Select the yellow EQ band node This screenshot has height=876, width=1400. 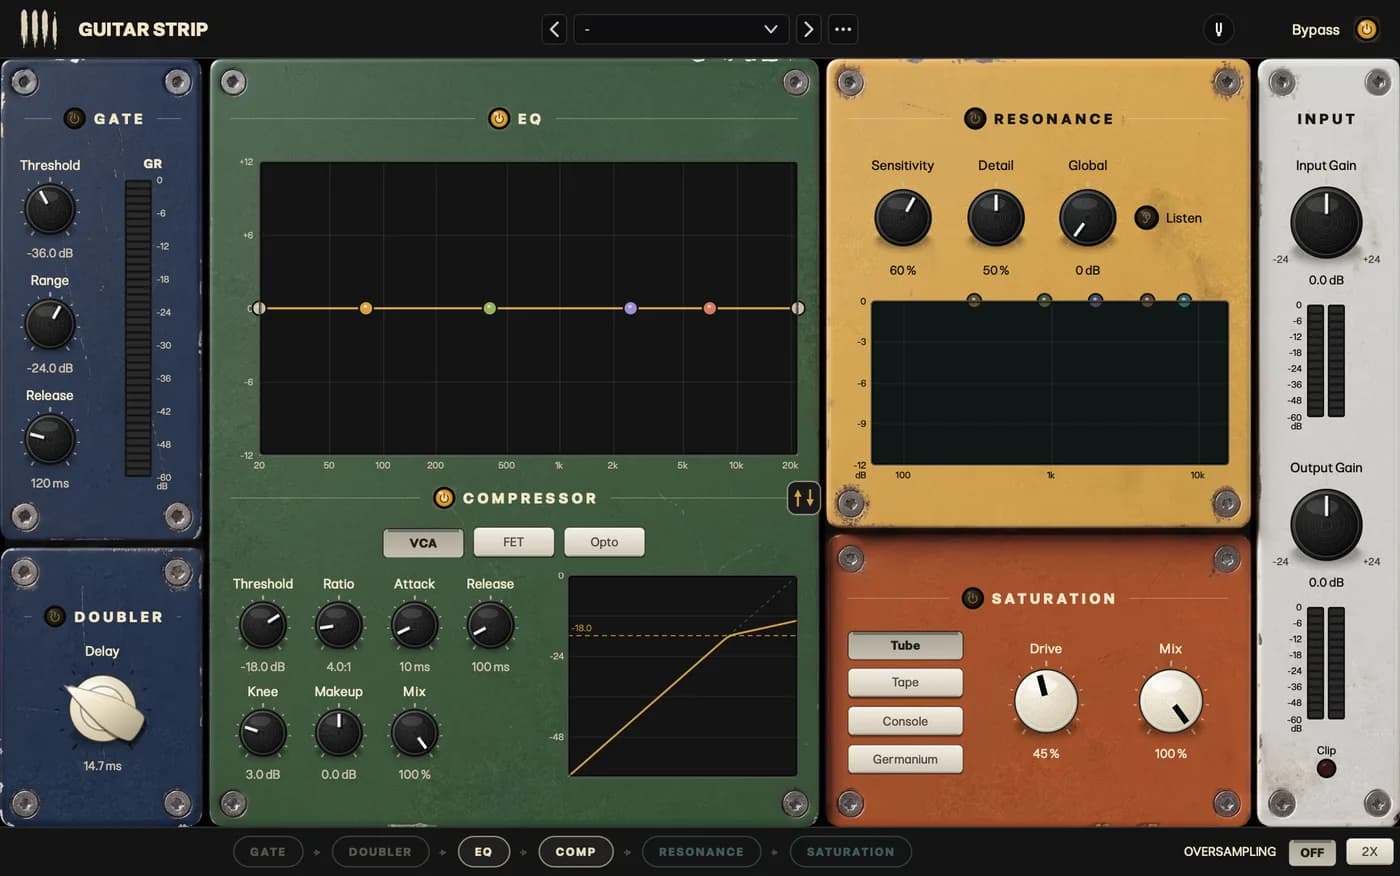coord(366,308)
